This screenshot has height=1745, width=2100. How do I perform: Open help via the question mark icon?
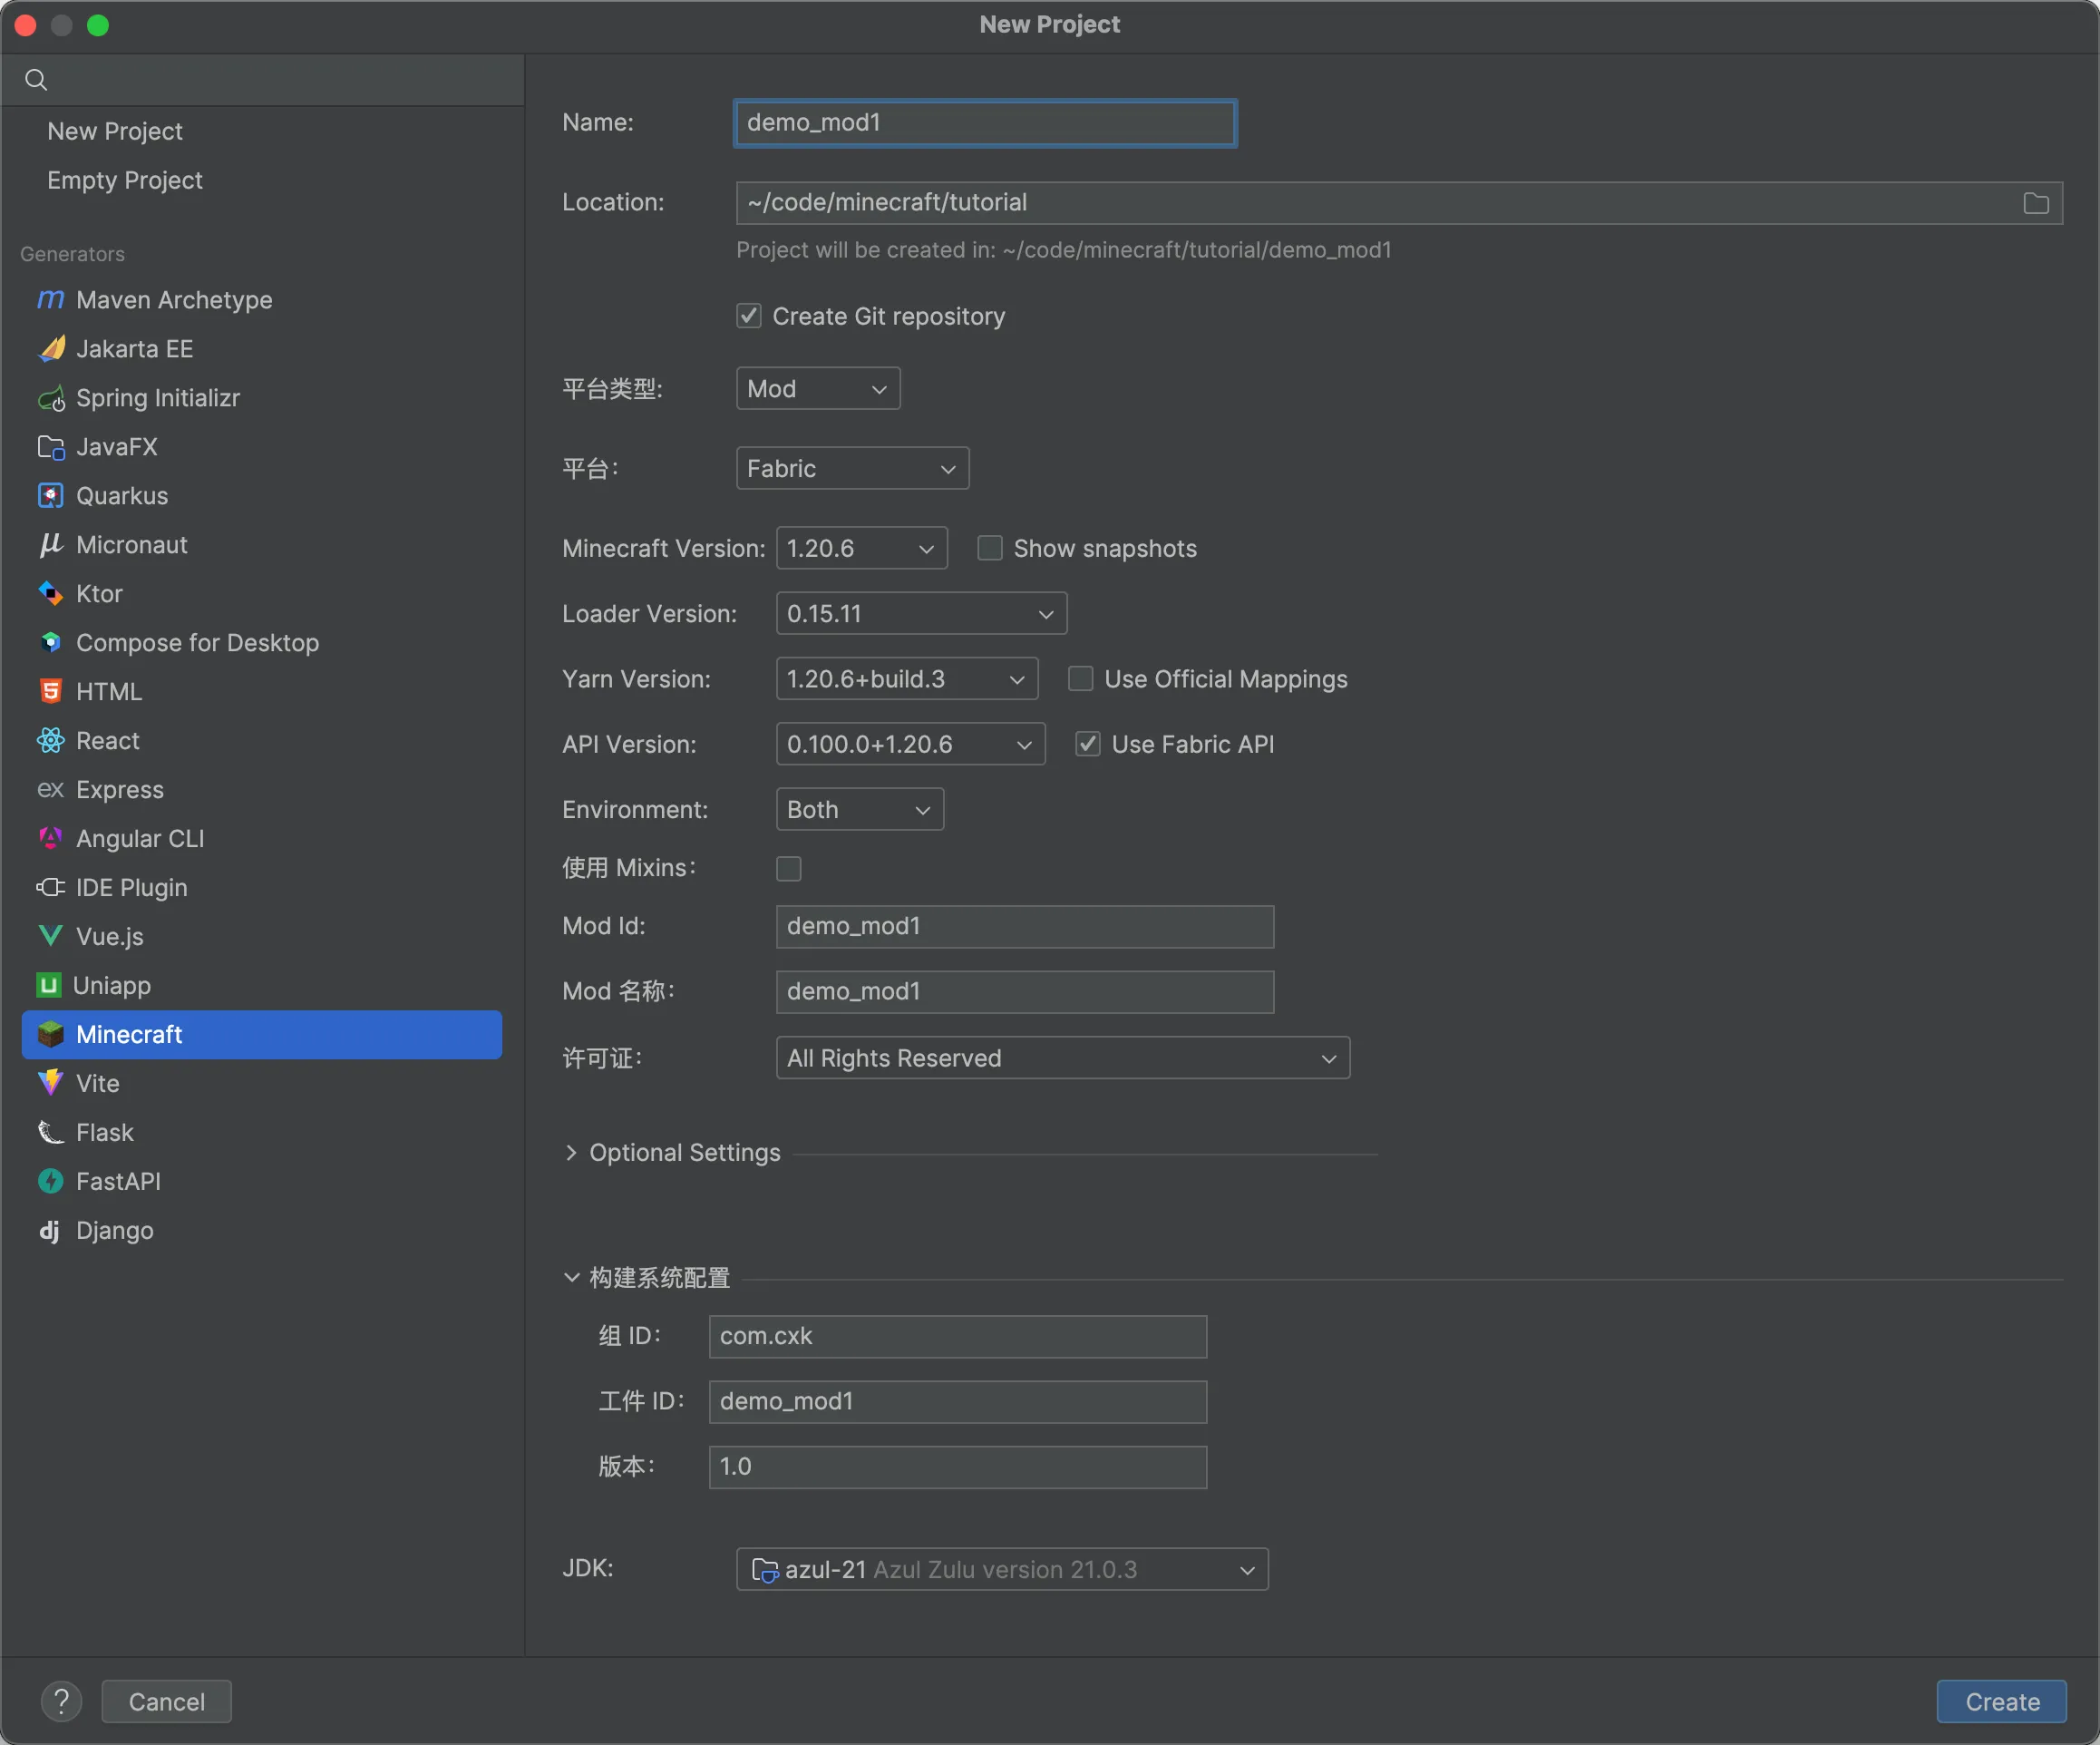point(61,1701)
